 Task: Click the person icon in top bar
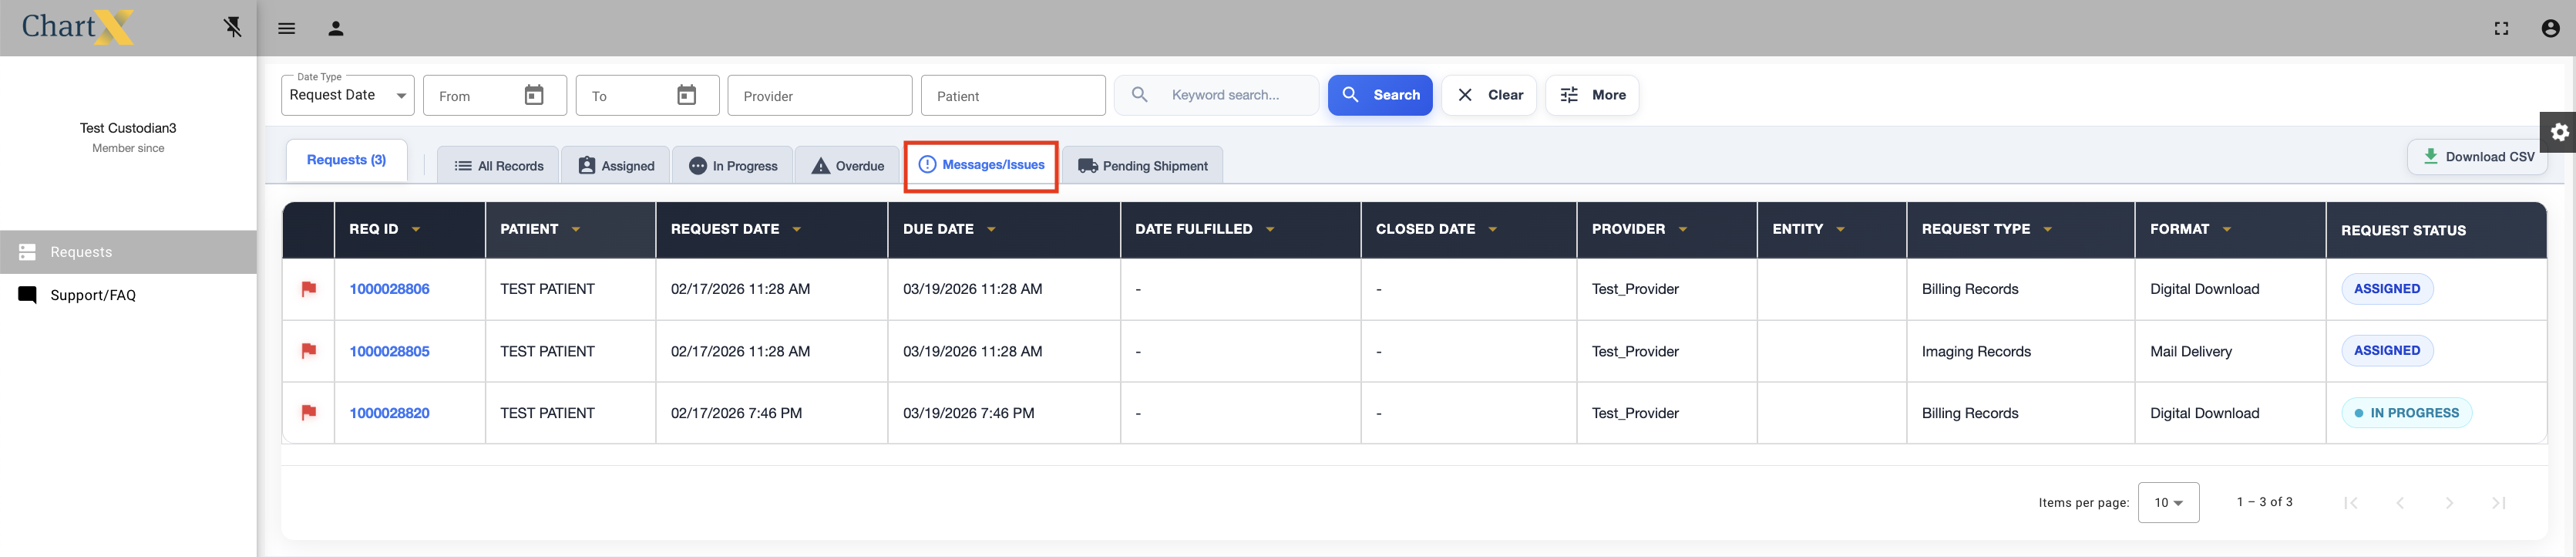[336, 28]
